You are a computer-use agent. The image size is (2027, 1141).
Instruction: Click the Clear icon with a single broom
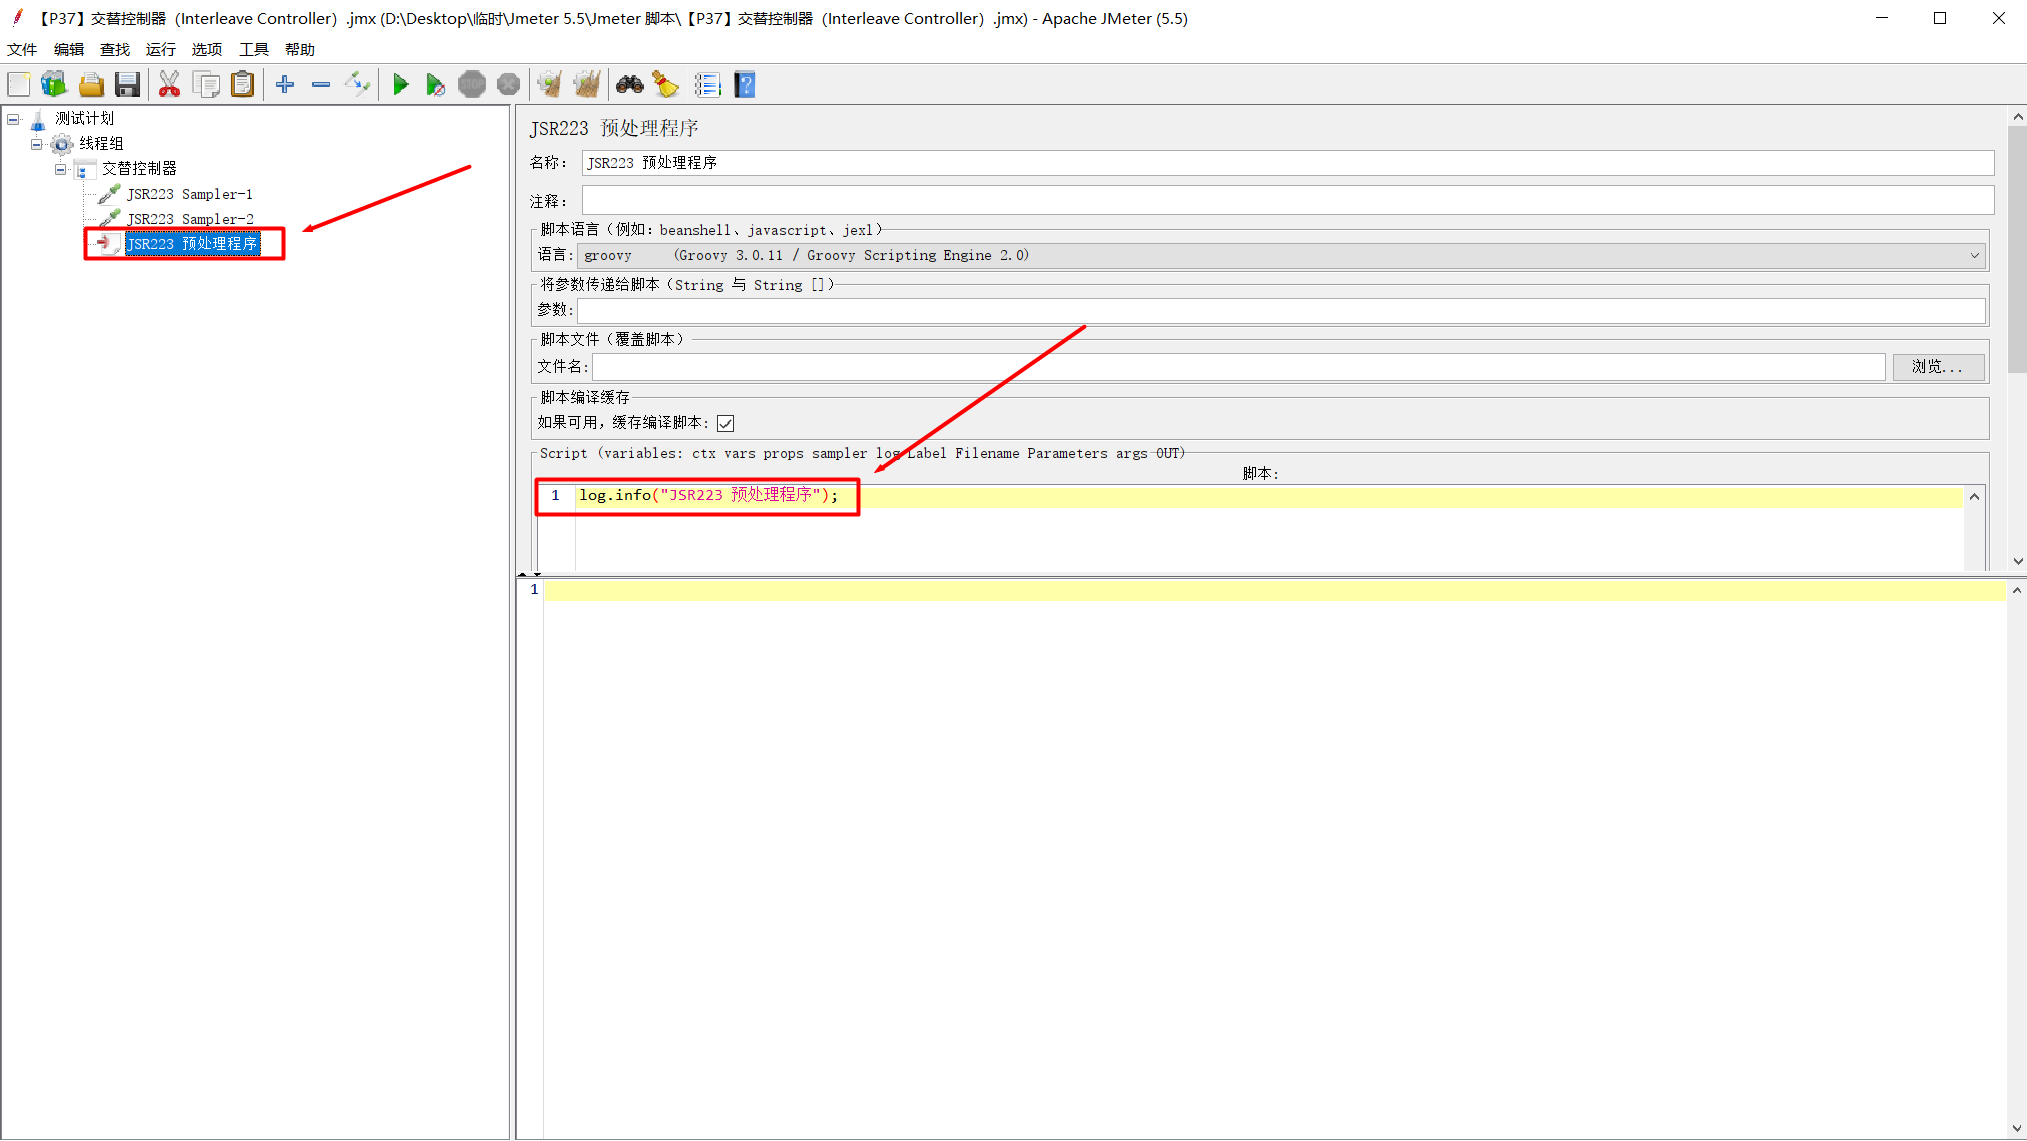pyautogui.click(x=549, y=85)
